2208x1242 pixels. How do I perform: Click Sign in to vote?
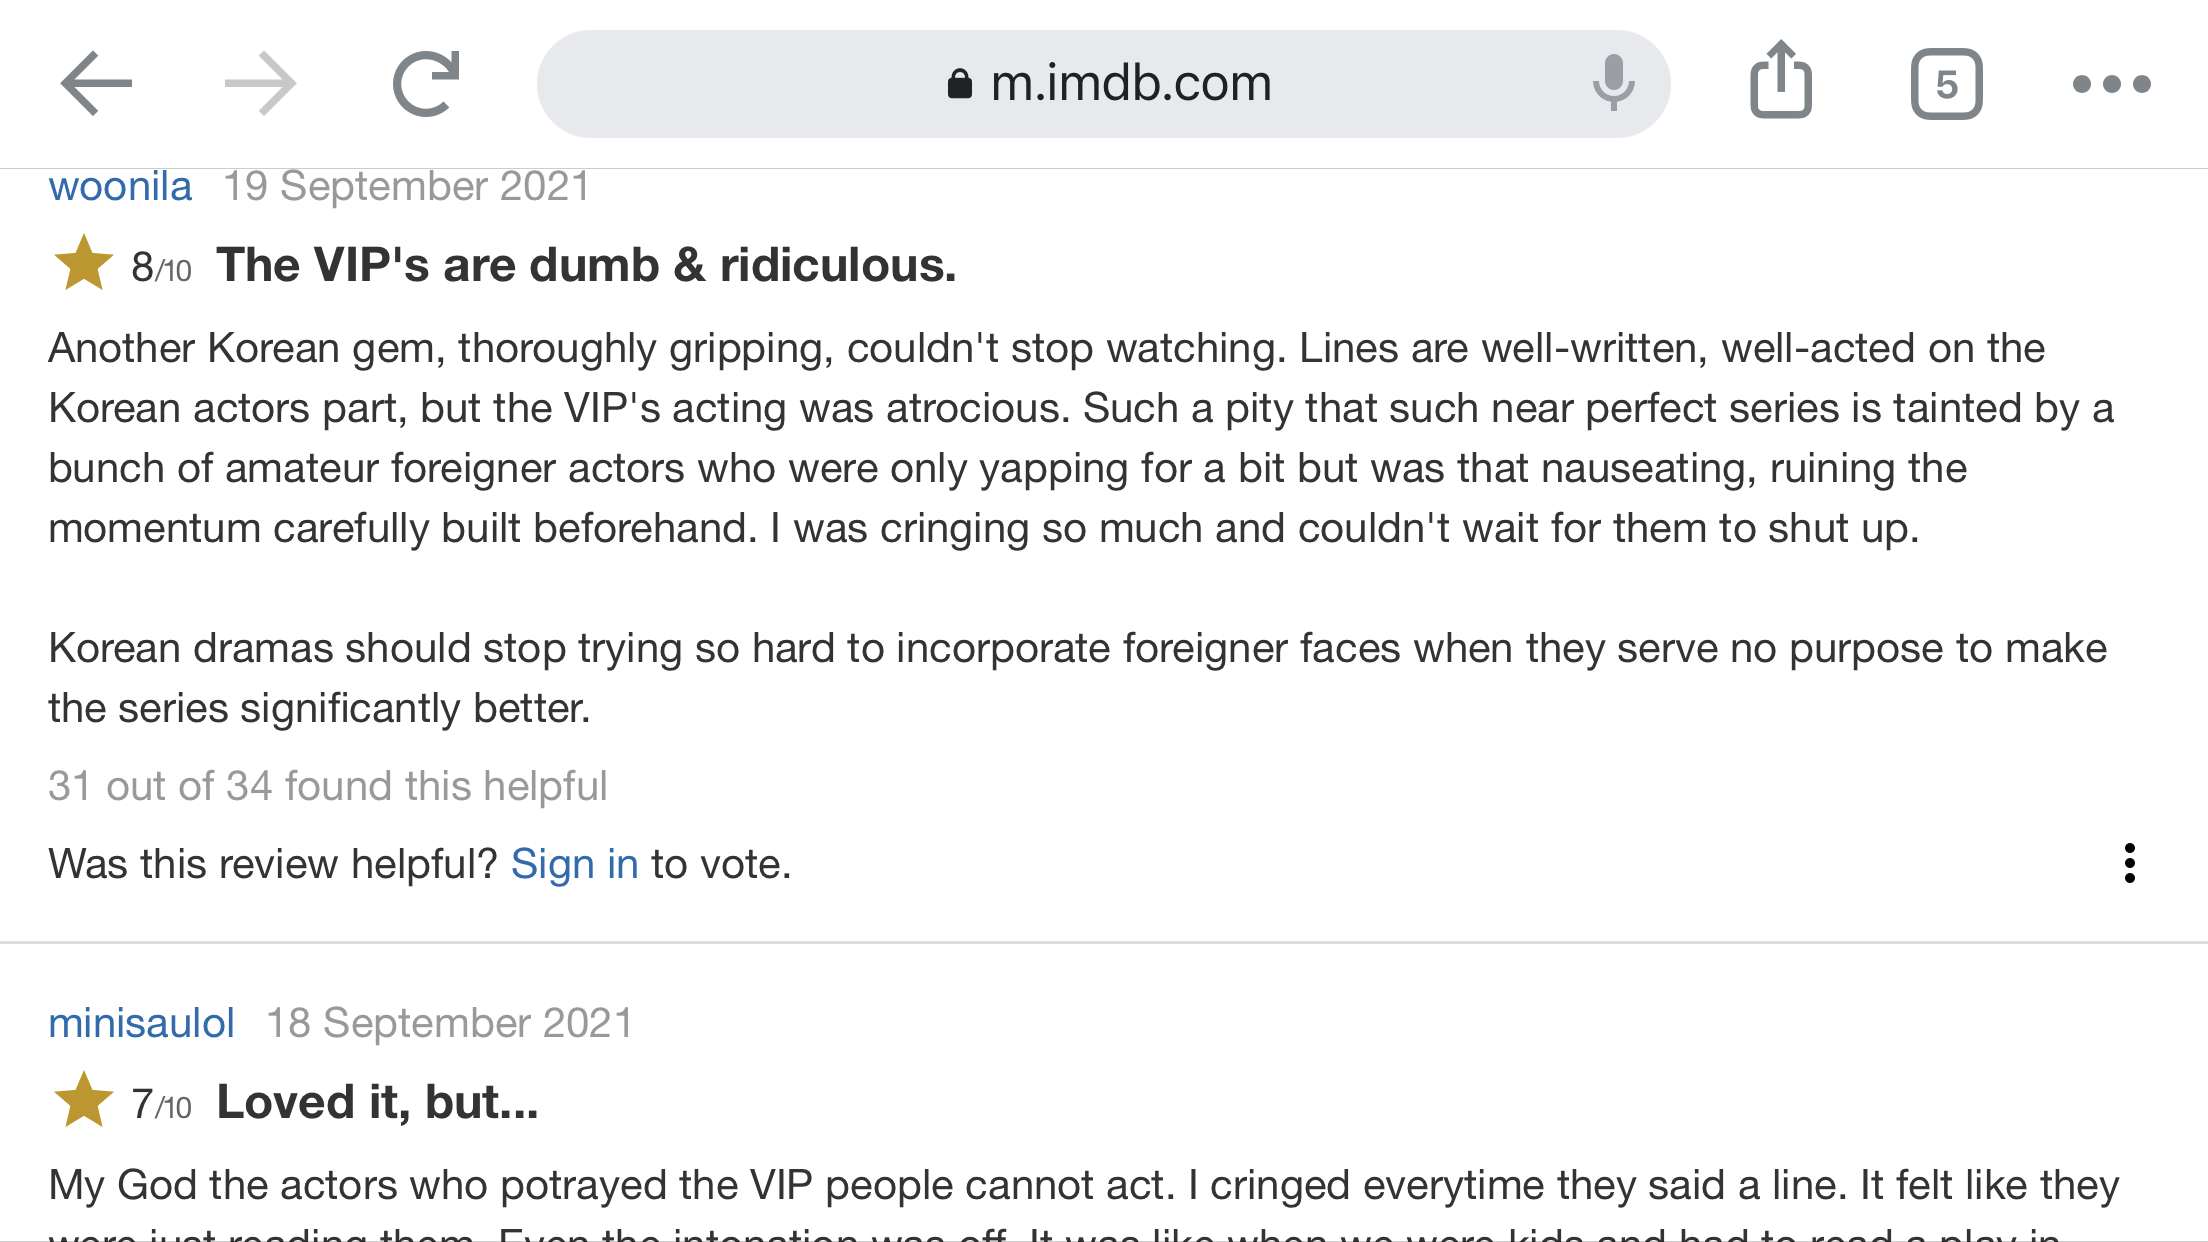[574, 864]
